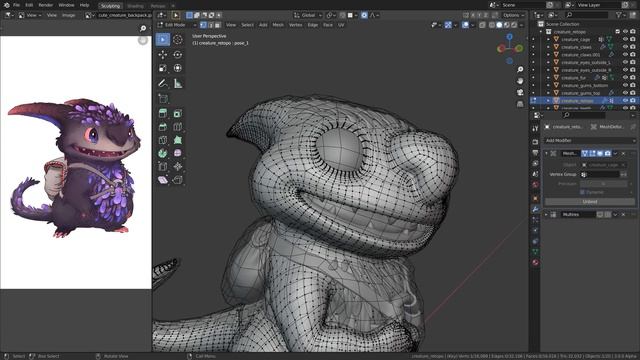Open the Global transform orientation dropdown
This screenshot has height=360, width=640.
tap(308, 15)
